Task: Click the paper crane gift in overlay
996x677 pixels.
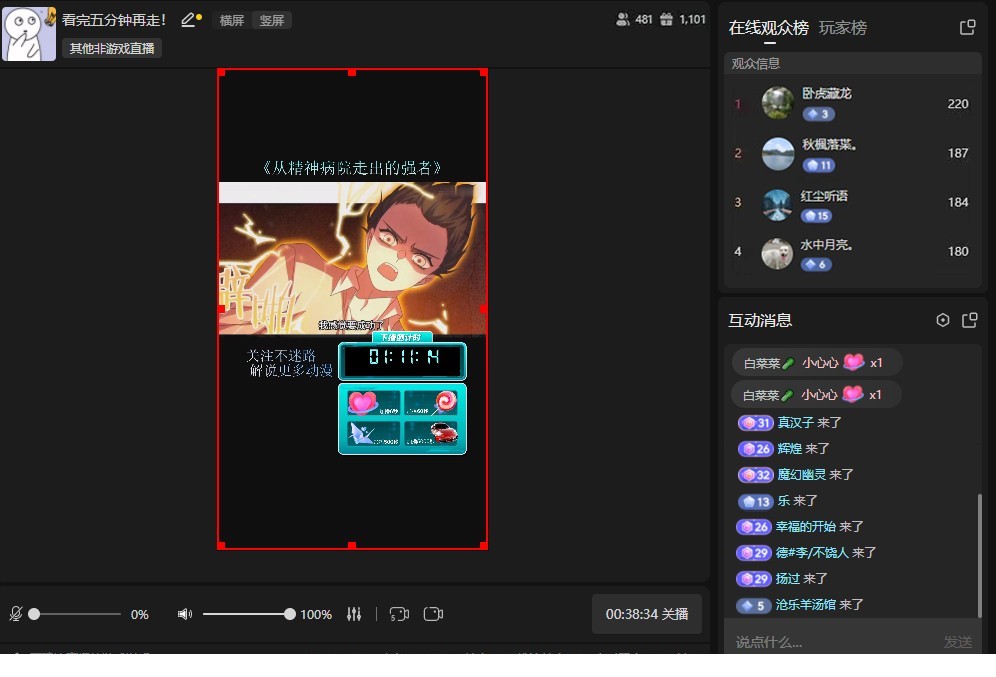Action: tap(360, 433)
